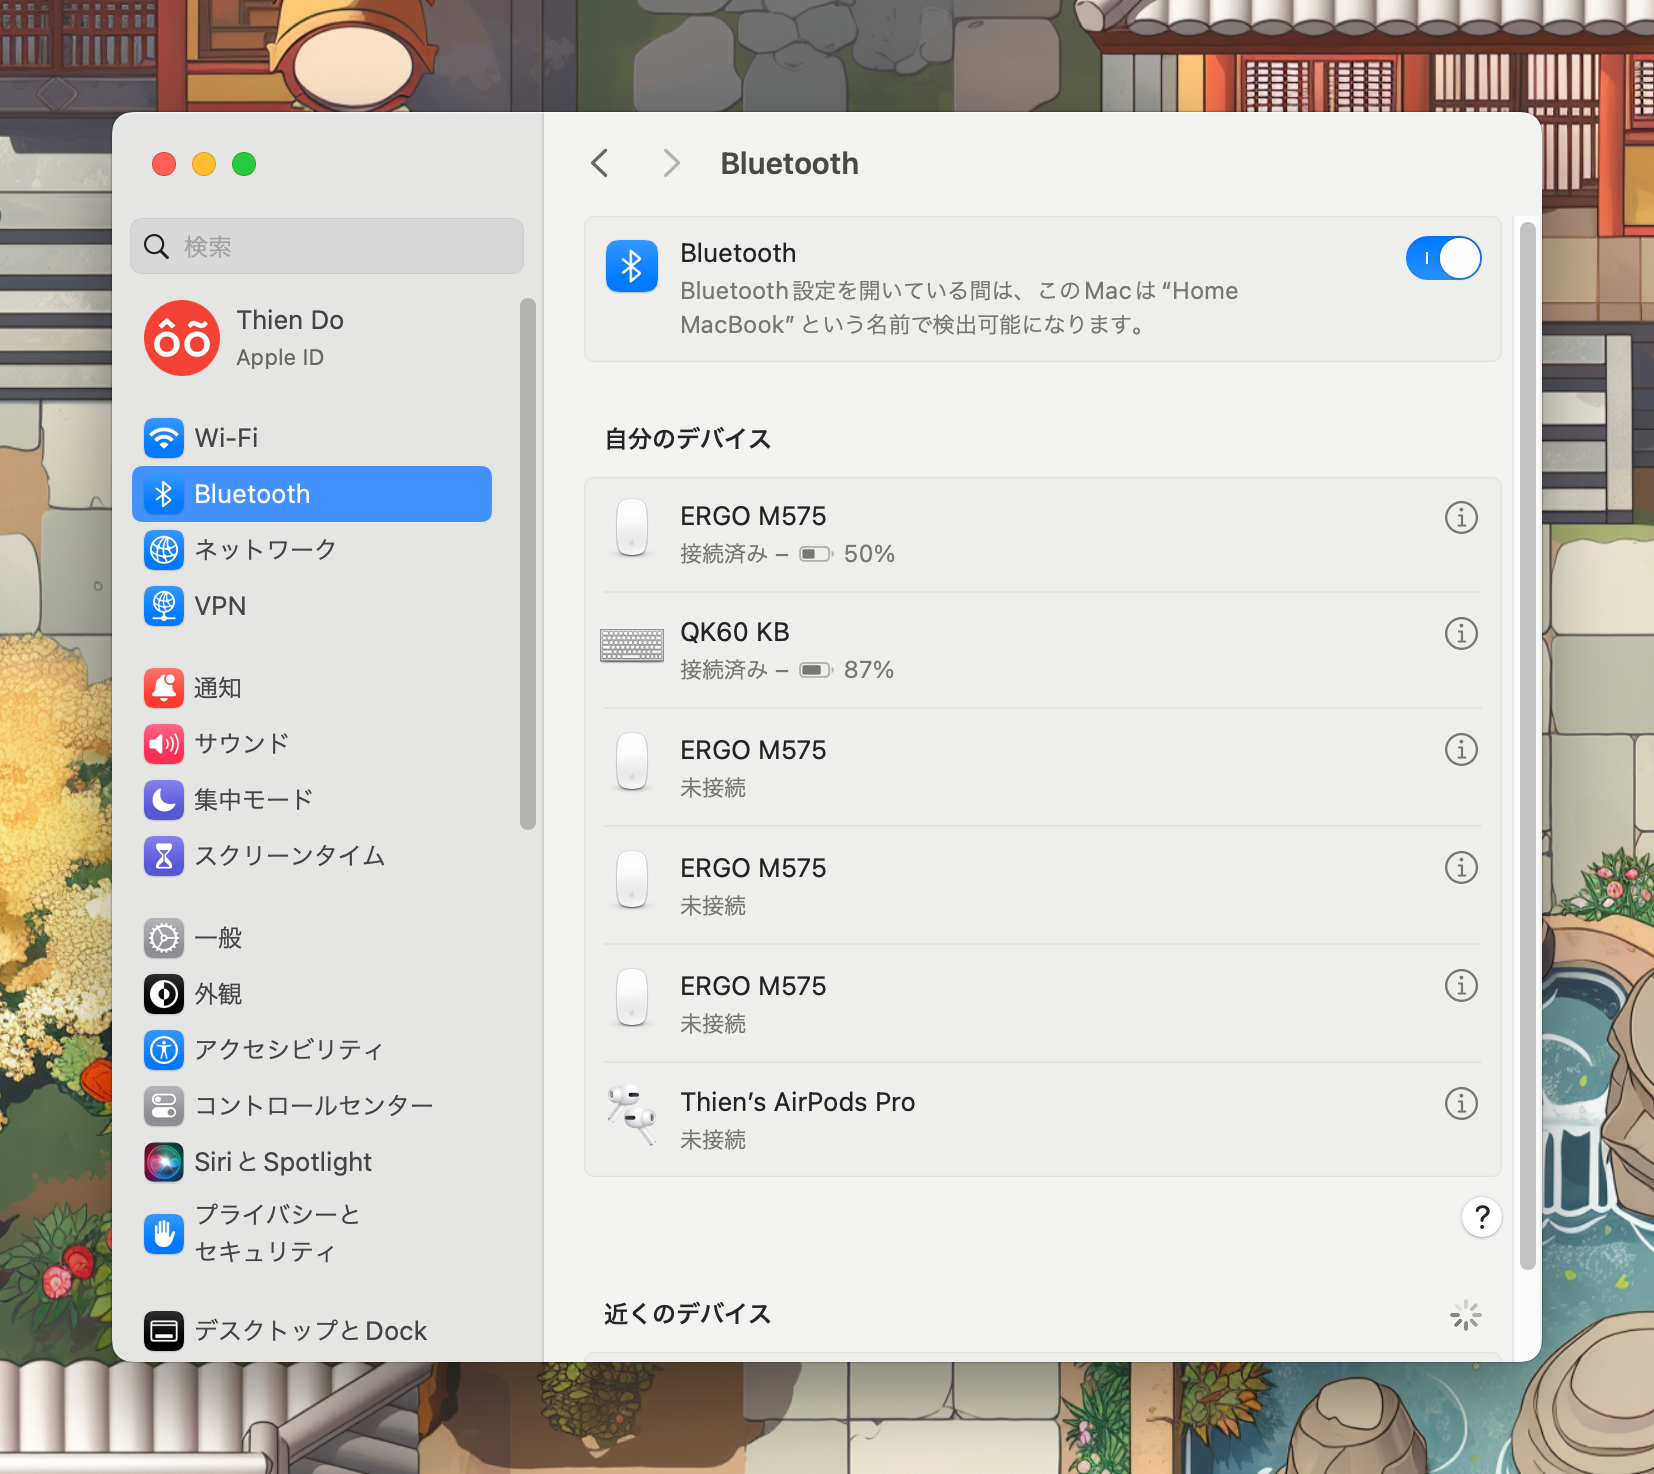This screenshot has width=1654, height=1474.
Task: Click the 集中モード moon icon
Action: click(x=164, y=800)
